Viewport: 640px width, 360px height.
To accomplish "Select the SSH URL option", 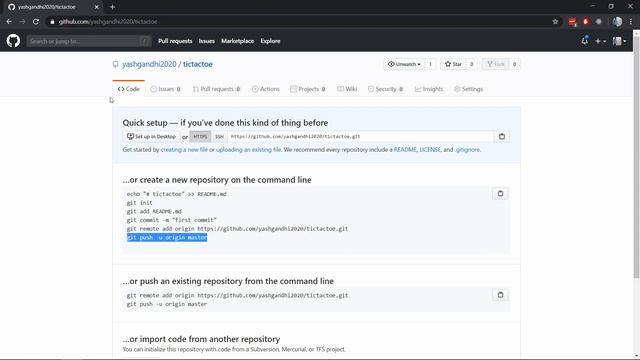I will (x=219, y=137).
